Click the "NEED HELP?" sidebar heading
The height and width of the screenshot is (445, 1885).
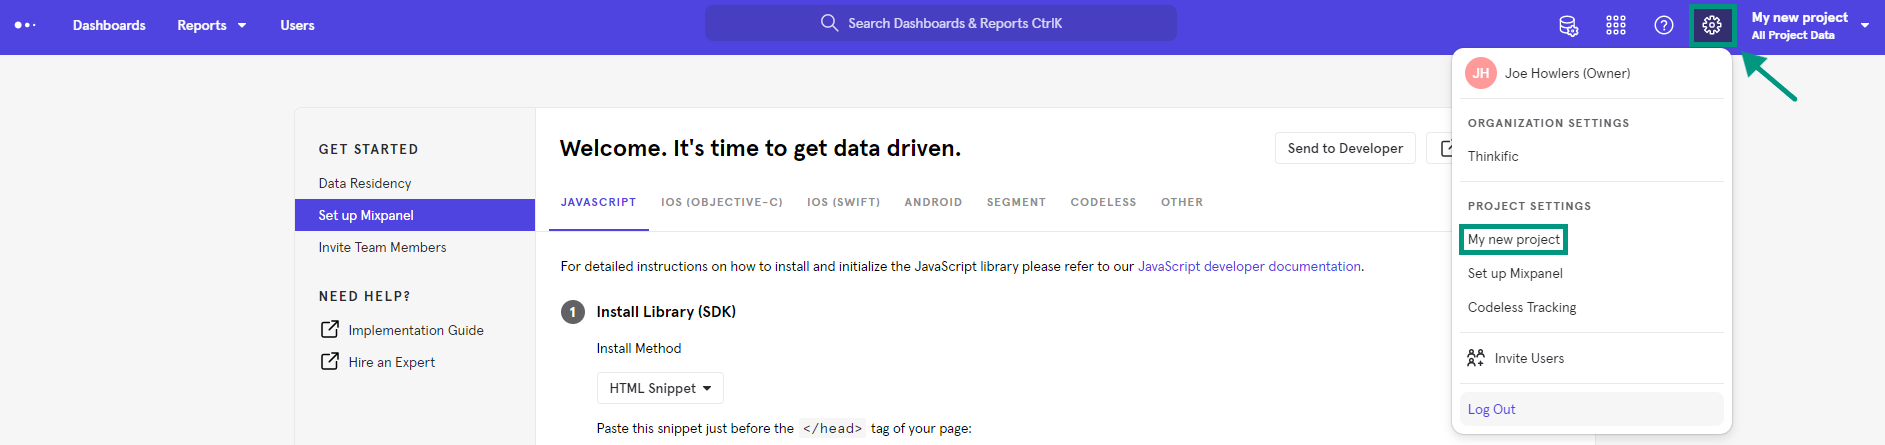pos(365,296)
